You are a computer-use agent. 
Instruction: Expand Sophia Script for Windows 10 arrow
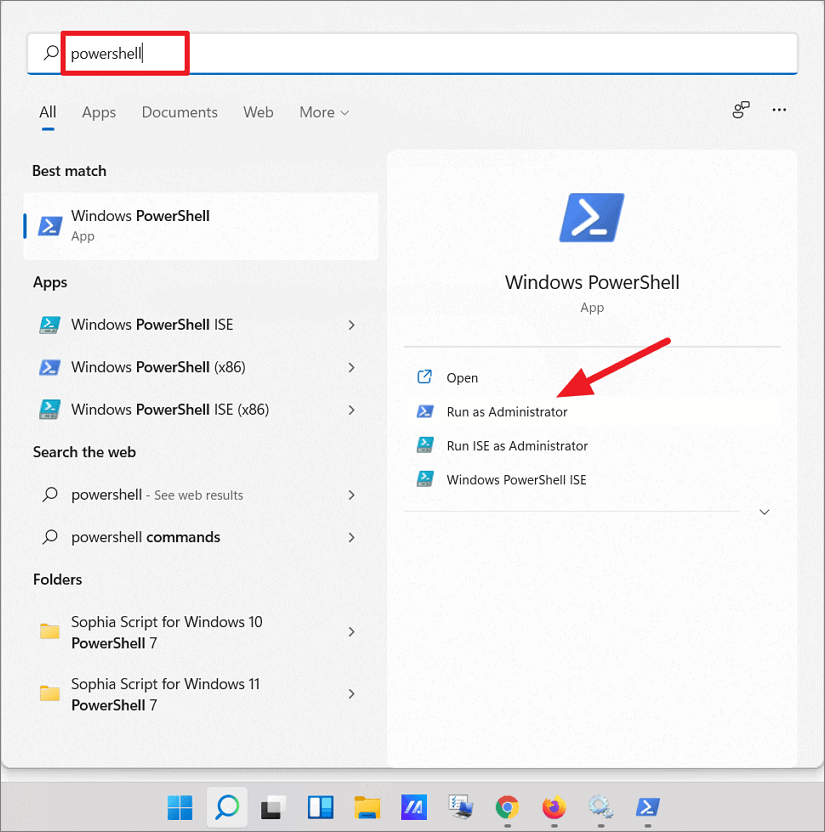(x=351, y=631)
